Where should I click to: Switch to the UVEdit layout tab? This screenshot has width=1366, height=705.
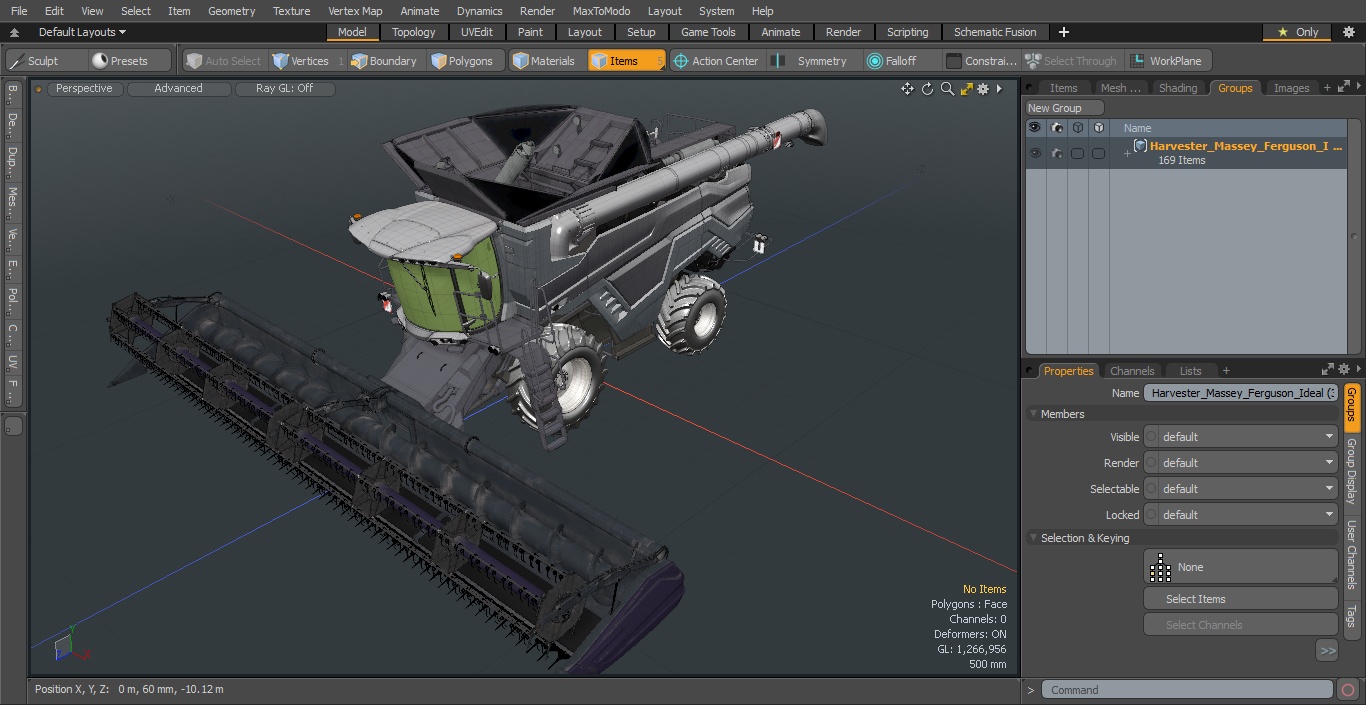476,32
